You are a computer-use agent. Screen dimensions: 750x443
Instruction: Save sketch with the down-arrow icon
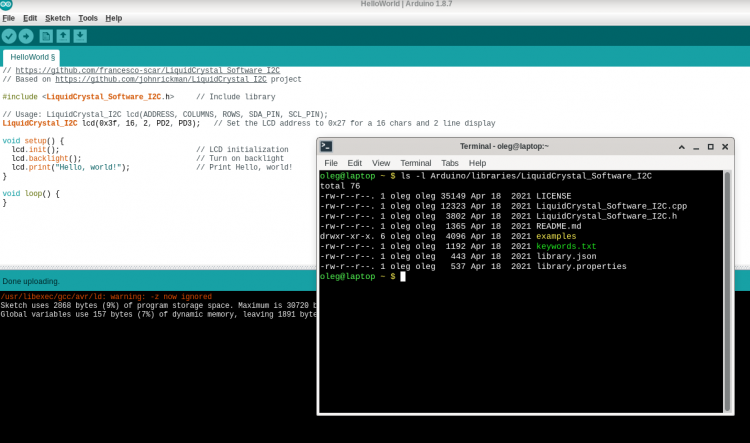click(x=80, y=36)
